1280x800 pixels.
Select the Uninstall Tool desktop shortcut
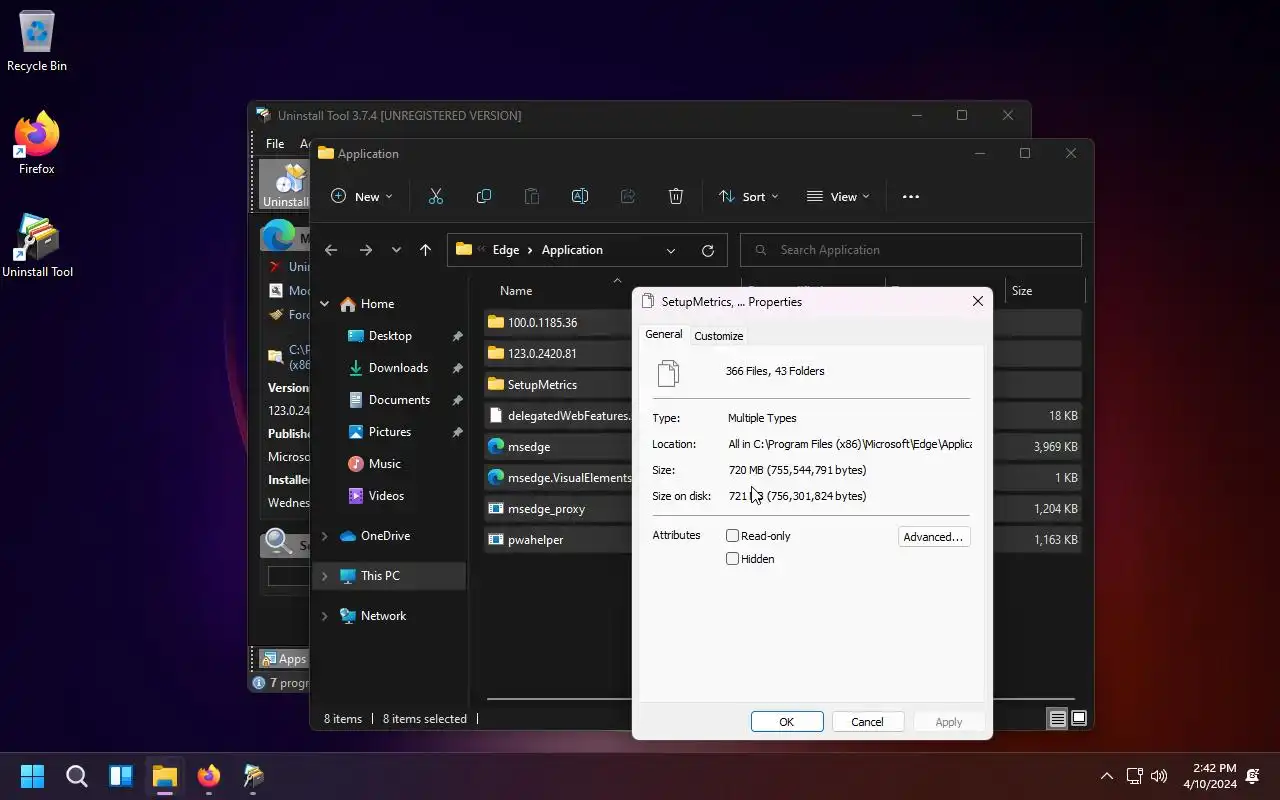[x=37, y=246]
